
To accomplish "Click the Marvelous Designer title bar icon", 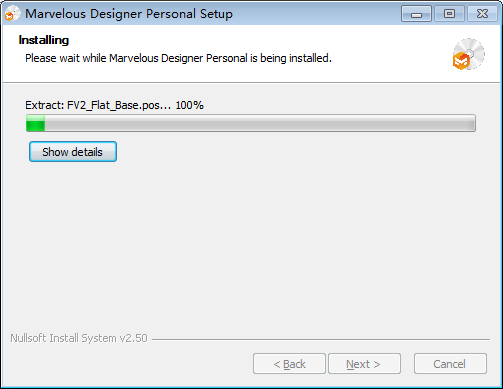I will pos(12,14).
